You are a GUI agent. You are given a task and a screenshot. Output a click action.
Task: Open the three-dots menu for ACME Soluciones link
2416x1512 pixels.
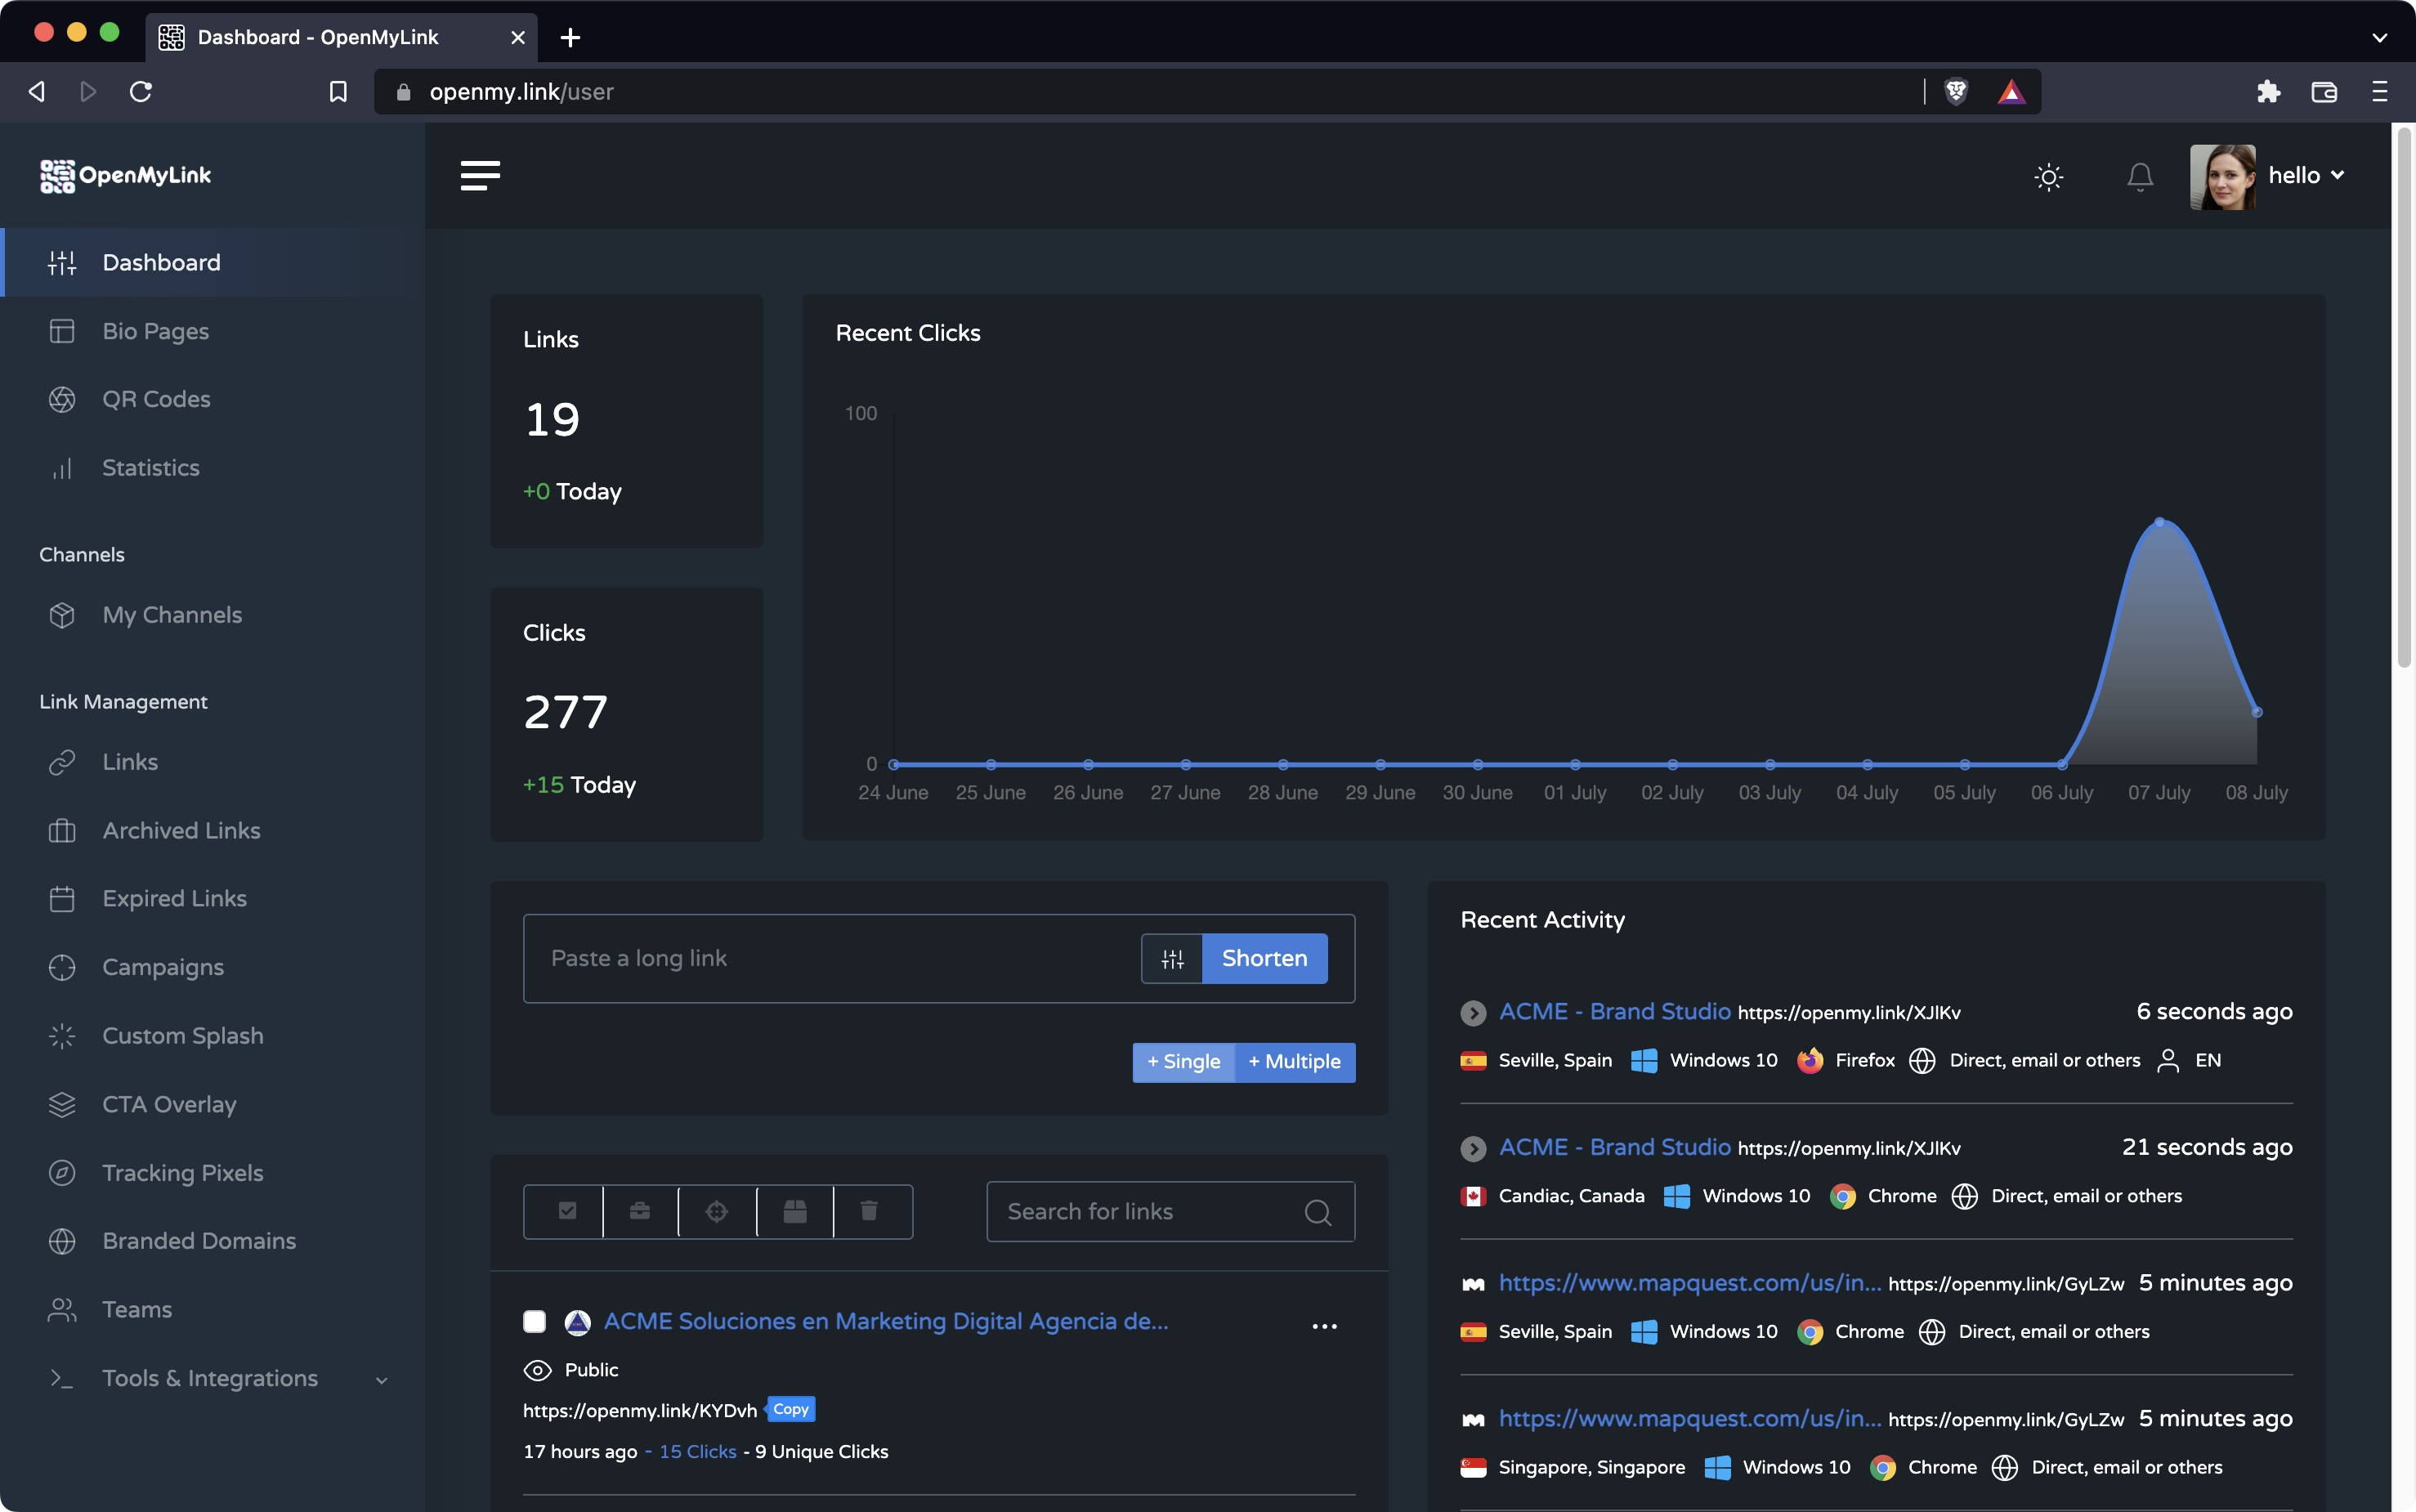click(x=1324, y=1326)
